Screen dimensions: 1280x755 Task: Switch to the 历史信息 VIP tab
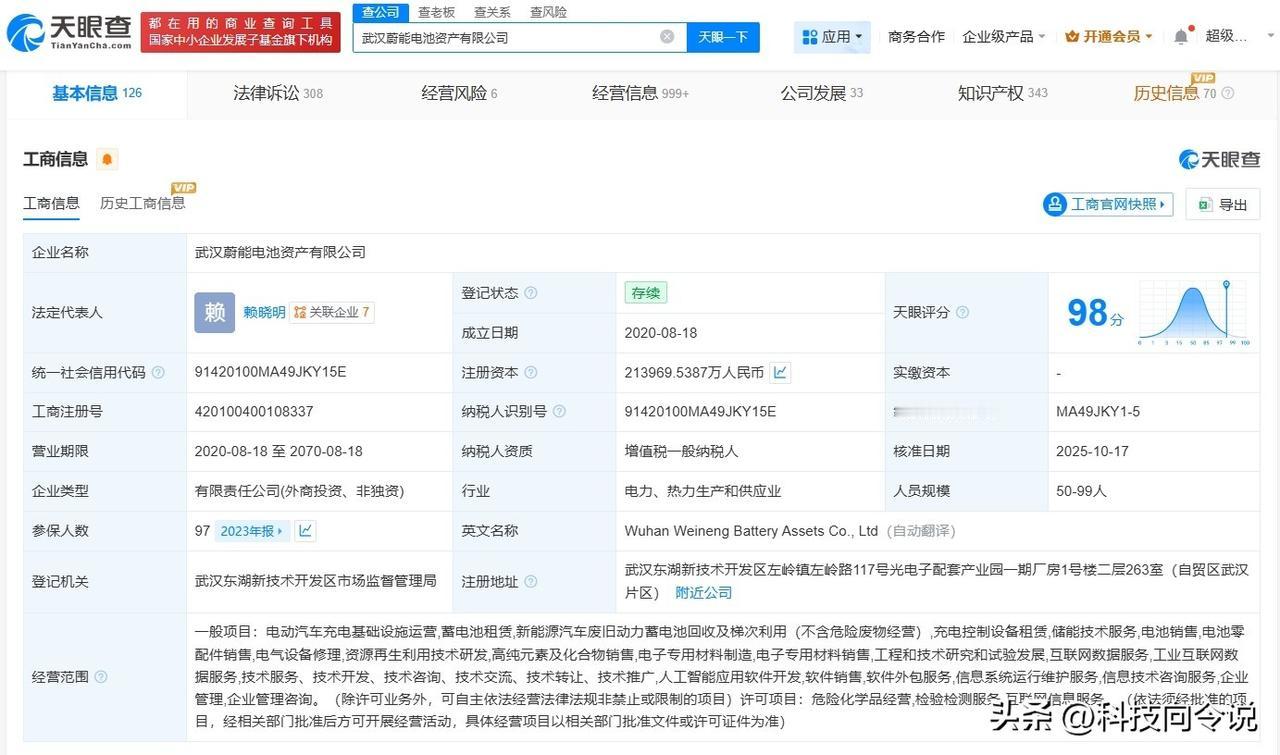pyautogui.click(x=1175, y=93)
